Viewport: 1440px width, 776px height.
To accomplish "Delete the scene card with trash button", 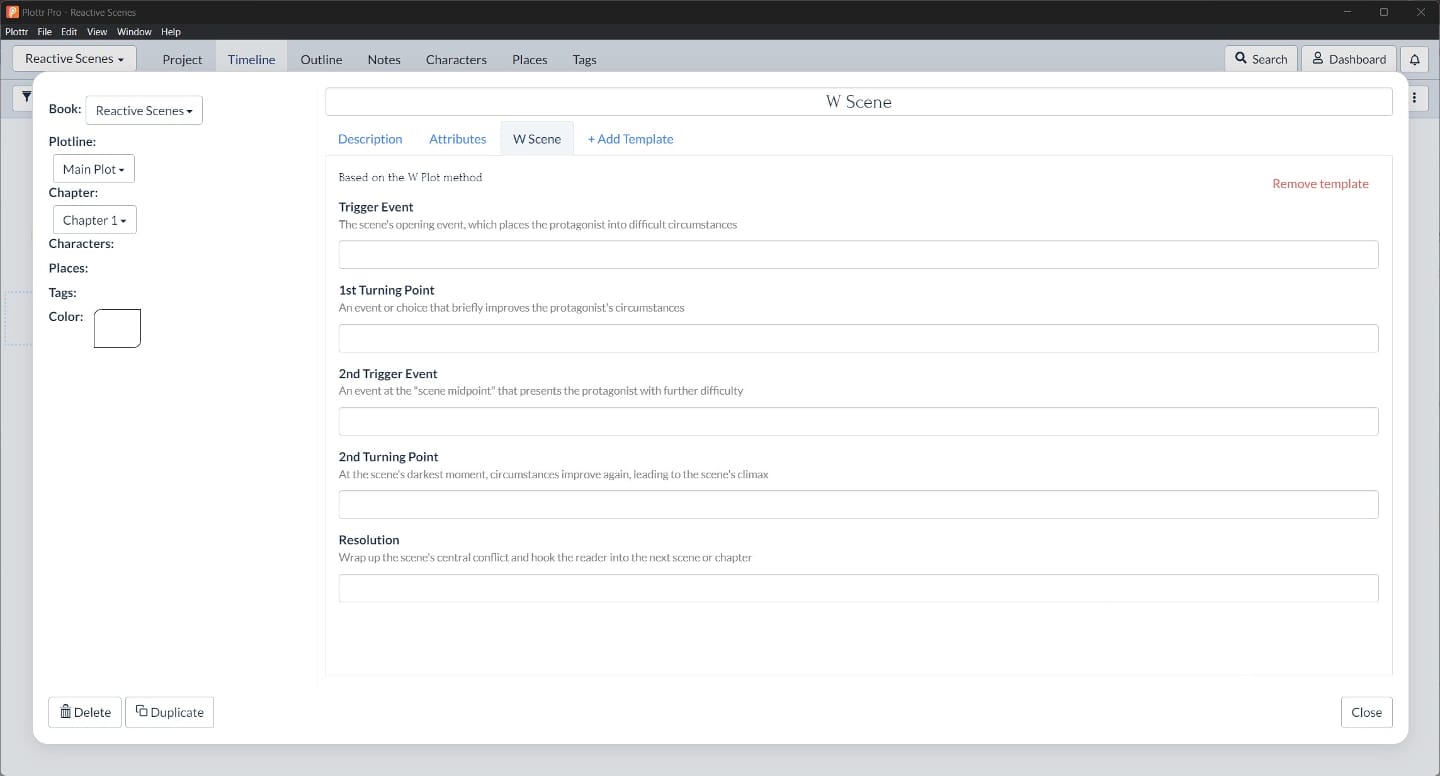I will tap(85, 712).
